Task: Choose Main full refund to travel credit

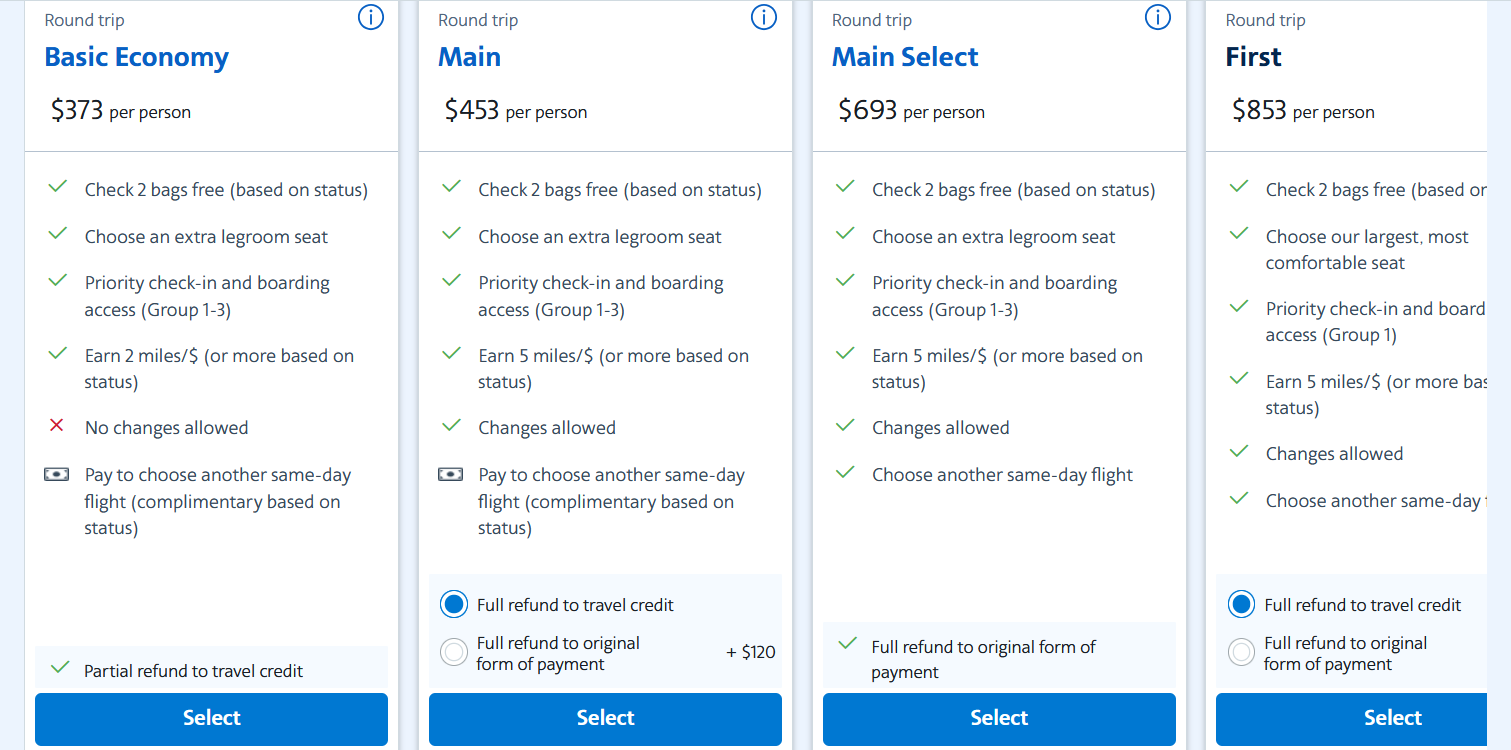Action: point(454,604)
